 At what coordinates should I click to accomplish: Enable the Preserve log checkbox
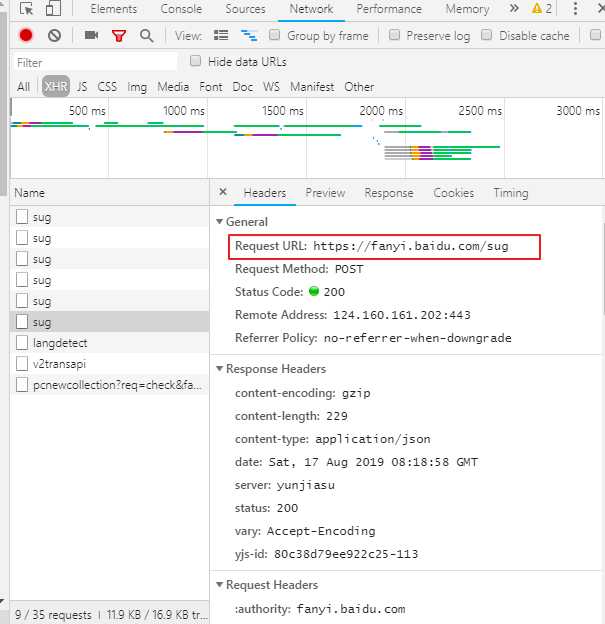tap(394, 35)
